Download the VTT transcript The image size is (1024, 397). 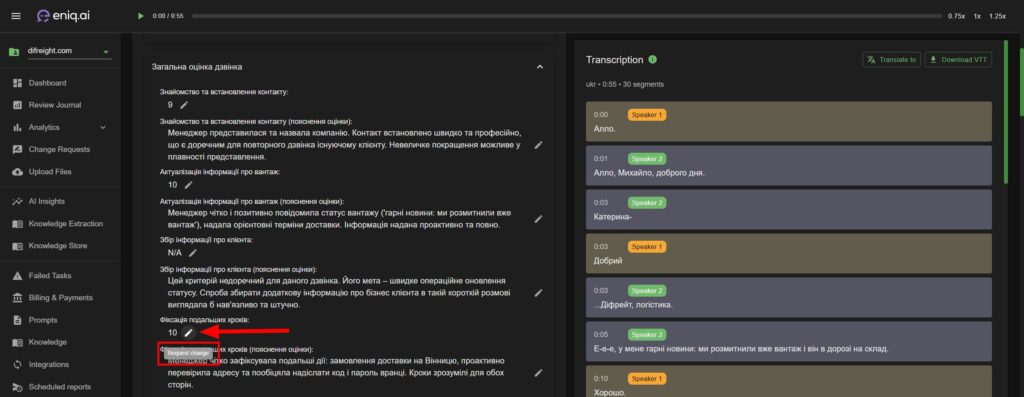point(959,59)
